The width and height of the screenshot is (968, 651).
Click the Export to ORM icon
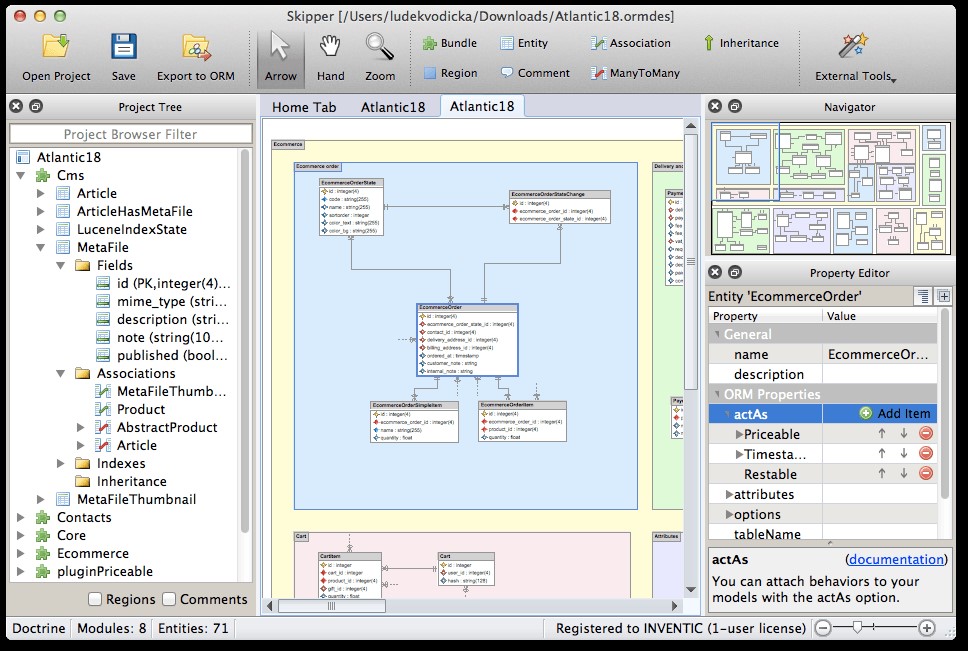(195, 46)
